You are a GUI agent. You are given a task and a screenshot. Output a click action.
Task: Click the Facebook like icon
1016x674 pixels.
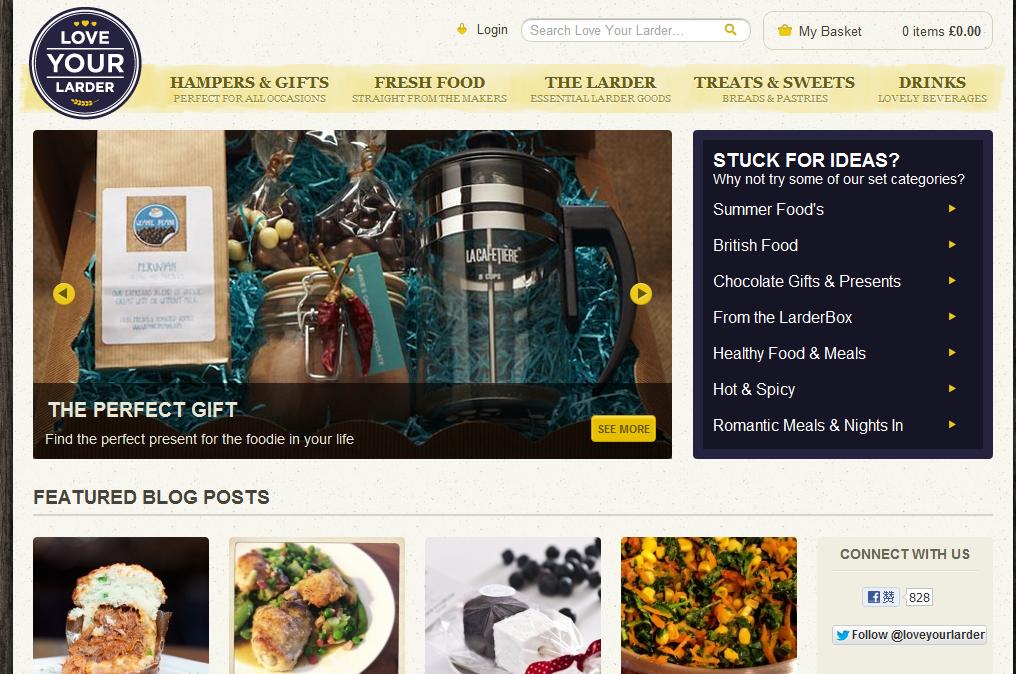tap(881, 597)
